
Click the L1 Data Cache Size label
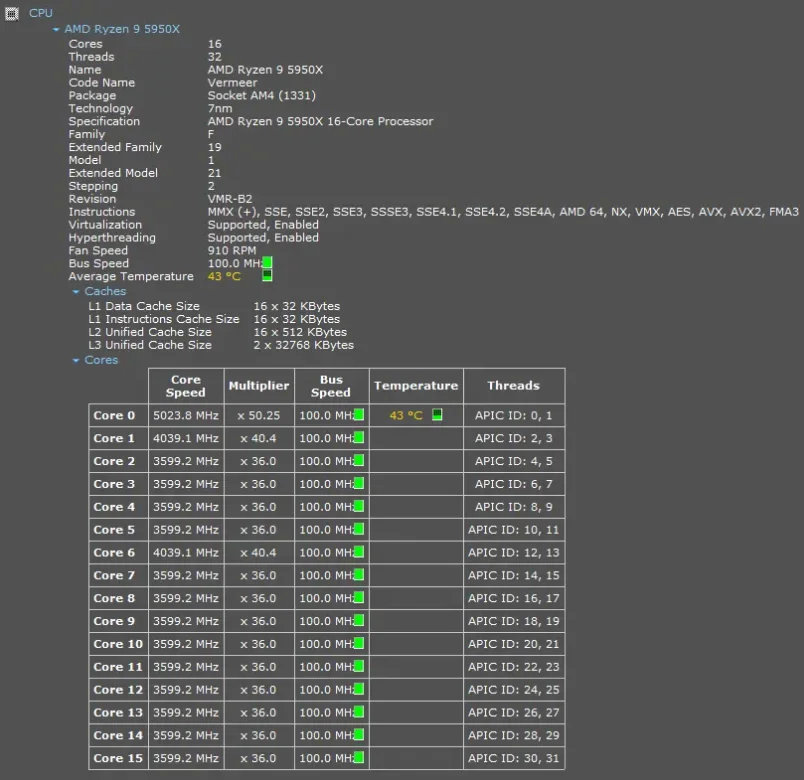144,306
